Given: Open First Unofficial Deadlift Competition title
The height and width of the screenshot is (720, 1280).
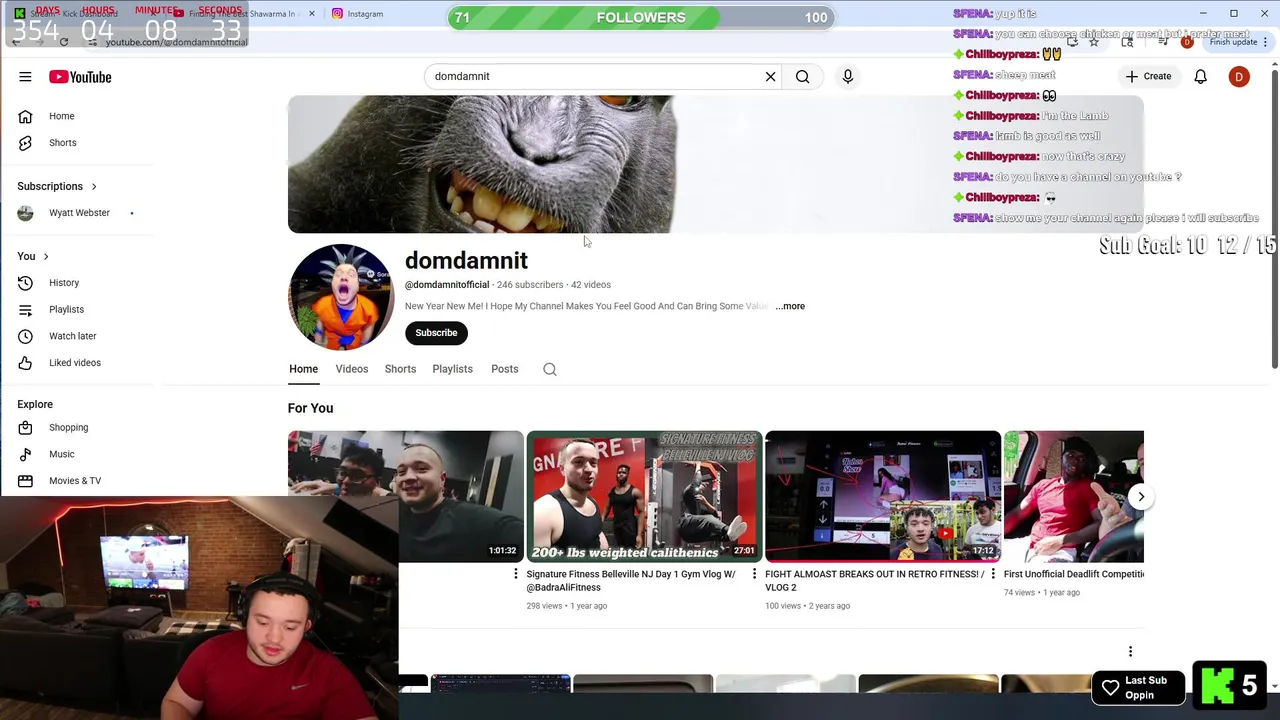Looking at the screenshot, I should pos(1074,574).
